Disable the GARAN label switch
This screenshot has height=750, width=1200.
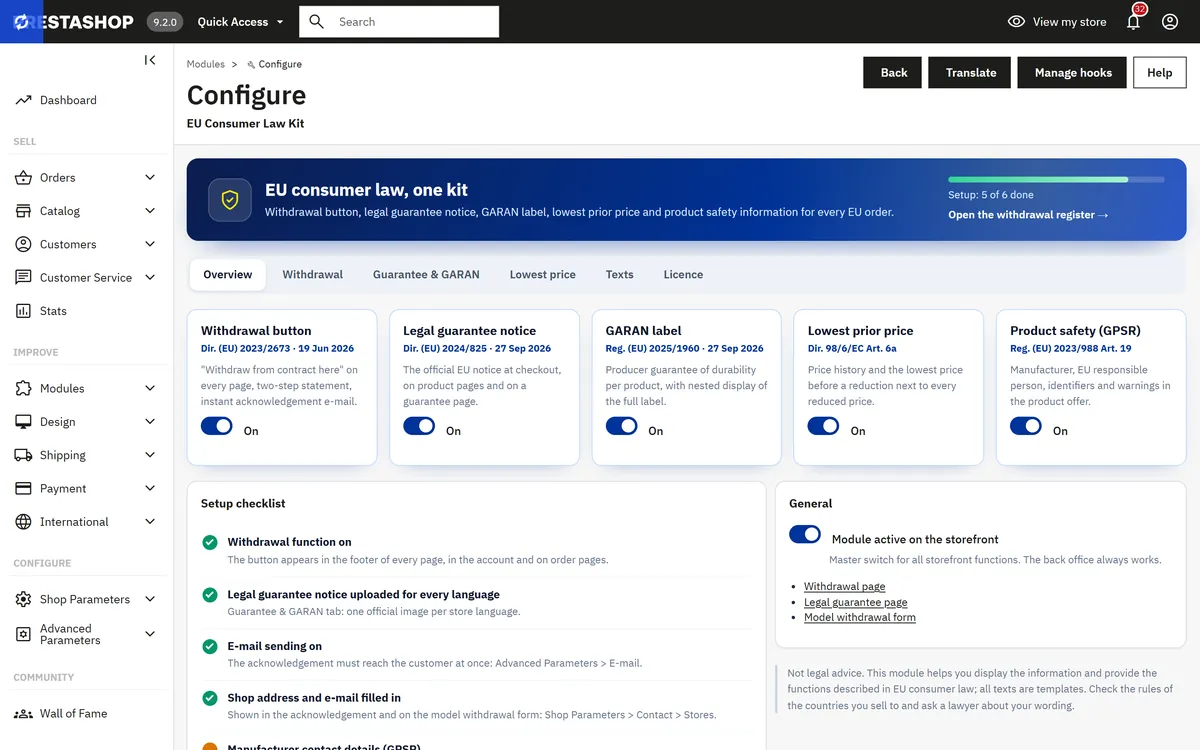[621, 426]
